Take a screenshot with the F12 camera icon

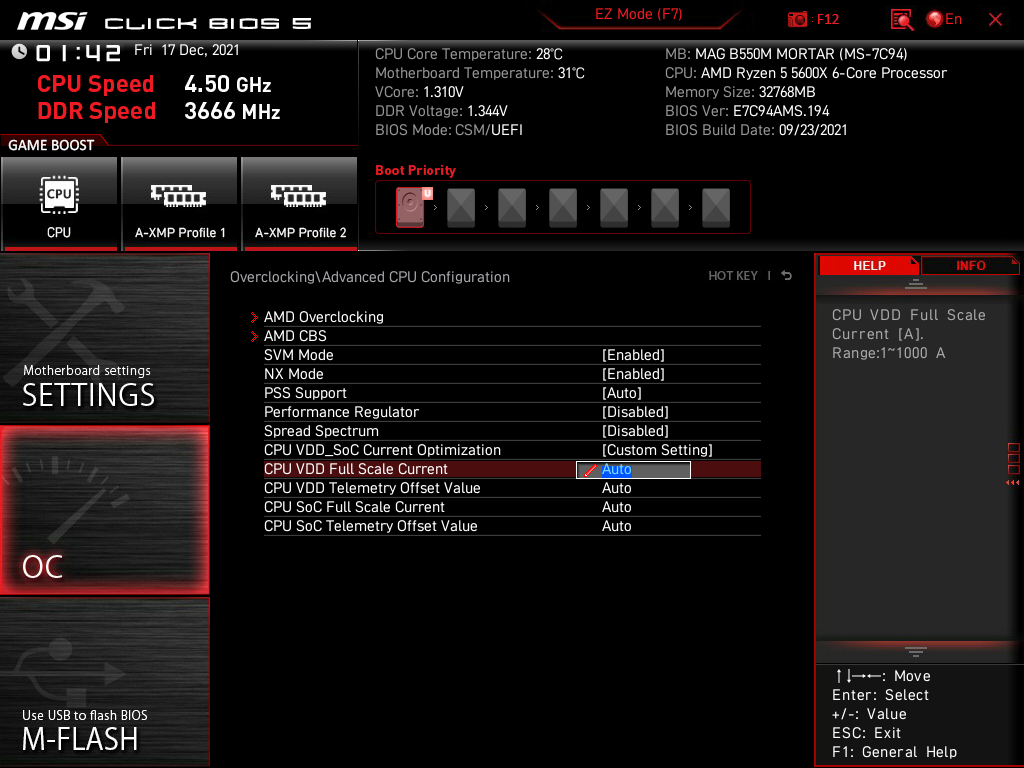tap(797, 20)
